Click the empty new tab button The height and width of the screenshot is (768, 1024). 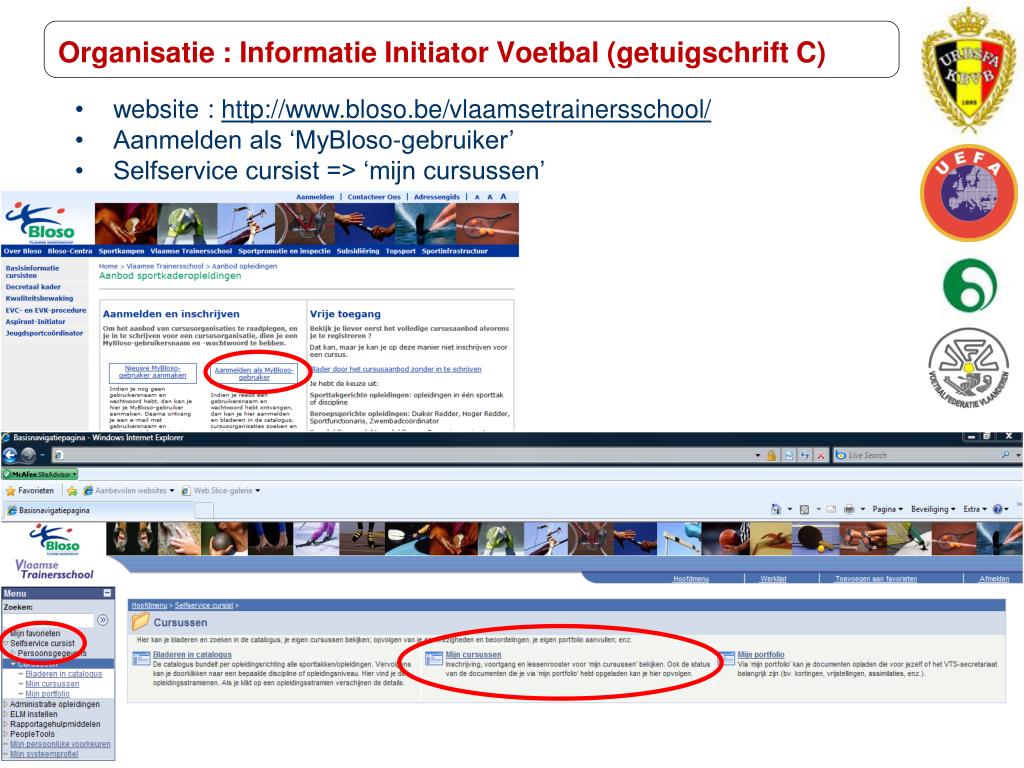click(204, 511)
